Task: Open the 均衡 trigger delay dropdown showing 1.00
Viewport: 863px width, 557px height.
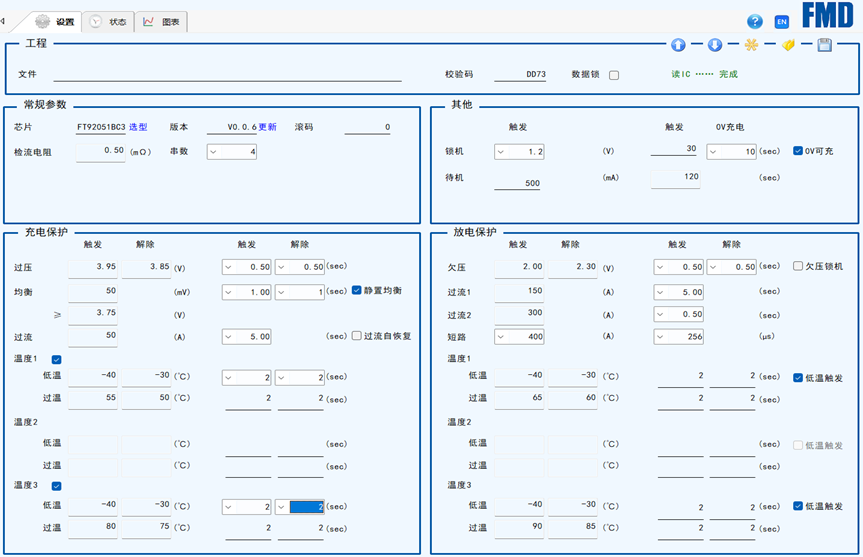Action: [247, 292]
